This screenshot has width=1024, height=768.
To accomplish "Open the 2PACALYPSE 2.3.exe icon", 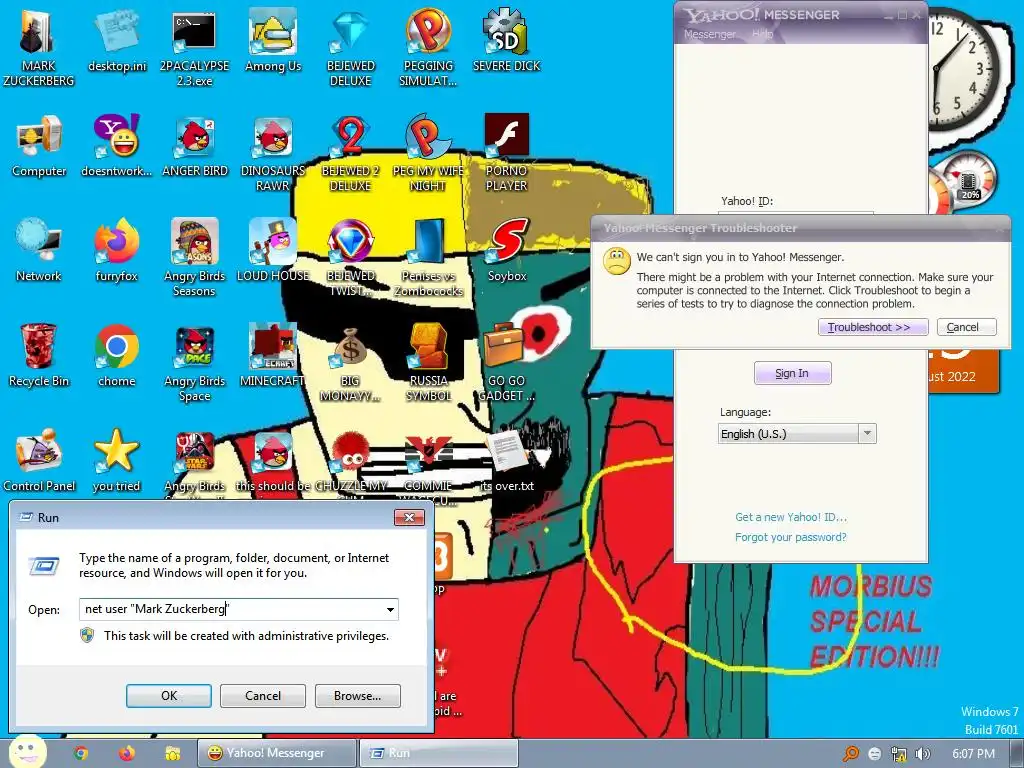I will click(194, 33).
